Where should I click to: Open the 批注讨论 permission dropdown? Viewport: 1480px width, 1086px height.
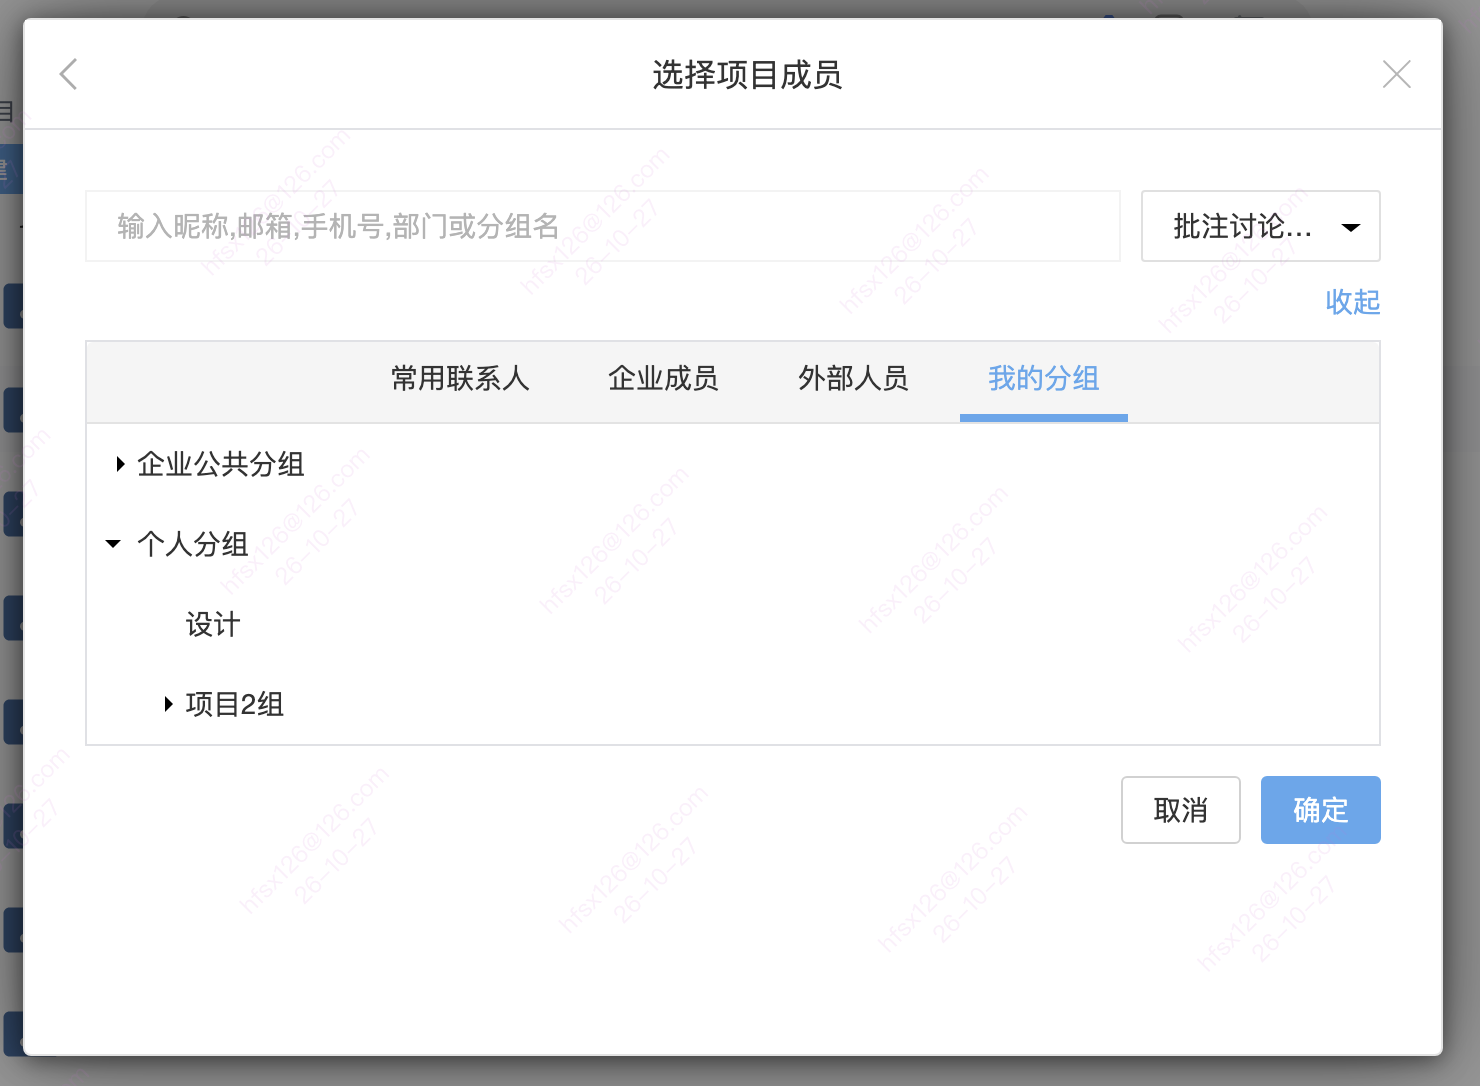point(1260,226)
